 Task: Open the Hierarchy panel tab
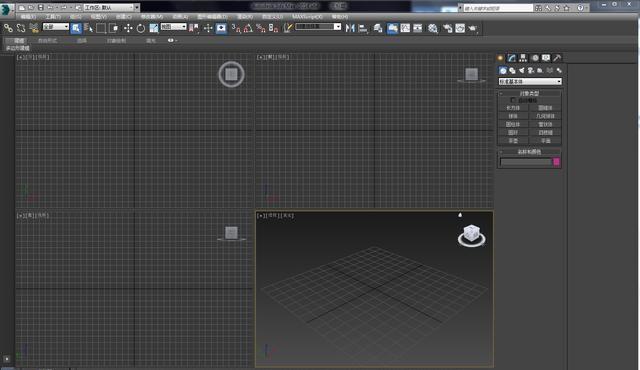click(x=523, y=58)
